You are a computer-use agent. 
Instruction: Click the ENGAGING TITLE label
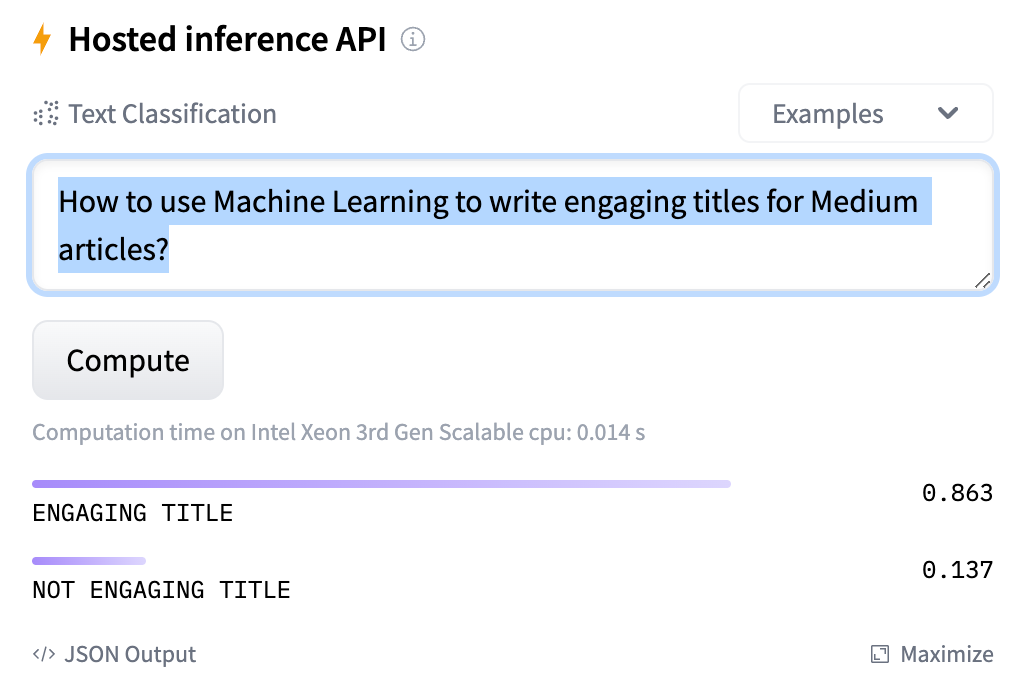tap(133, 513)
